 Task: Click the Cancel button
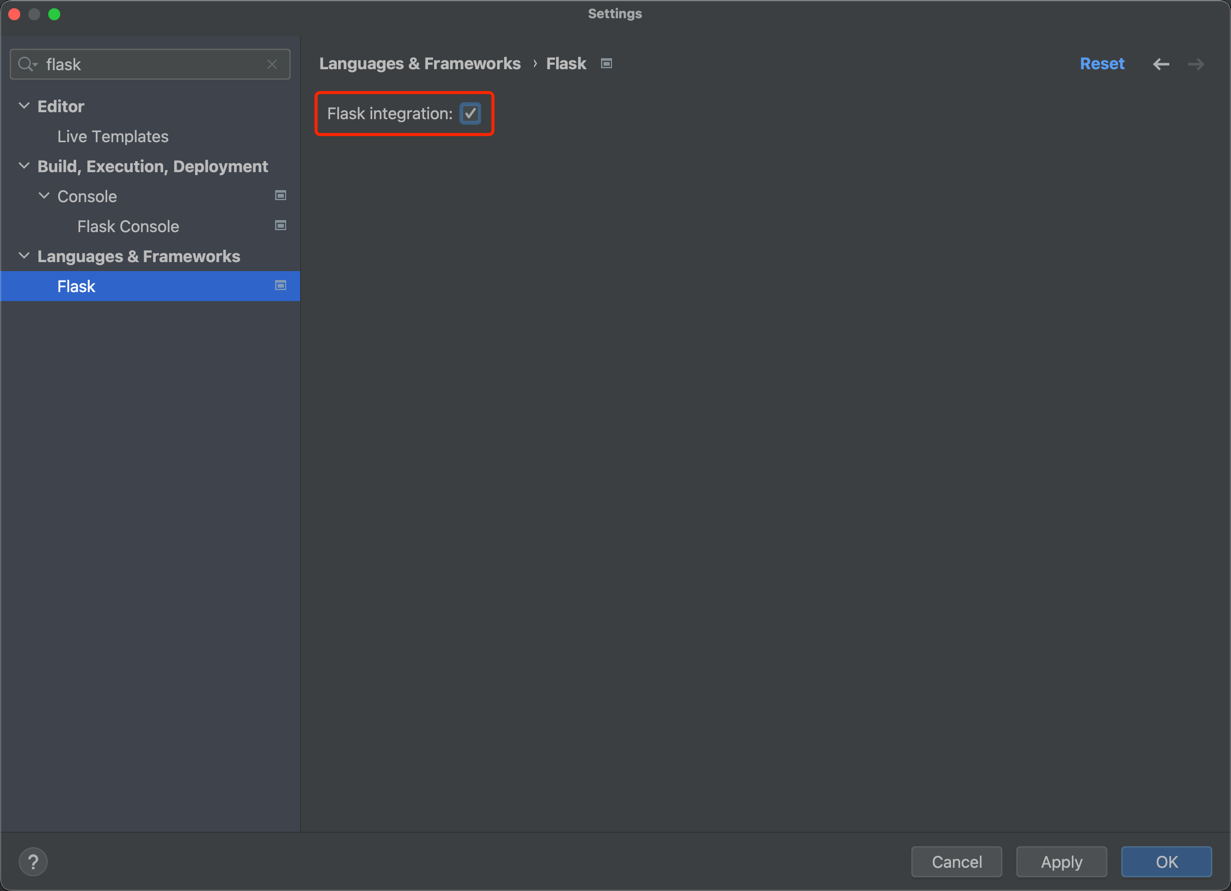[957, 862]
